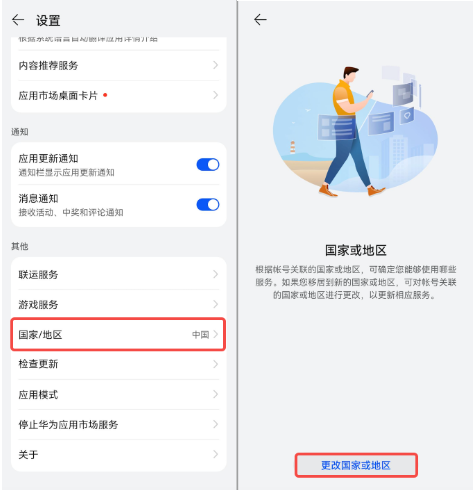The image size is (474, 490).
Task: Click red dot beside 应用市场桌面卡片
Action: click(x=105, y=95)
